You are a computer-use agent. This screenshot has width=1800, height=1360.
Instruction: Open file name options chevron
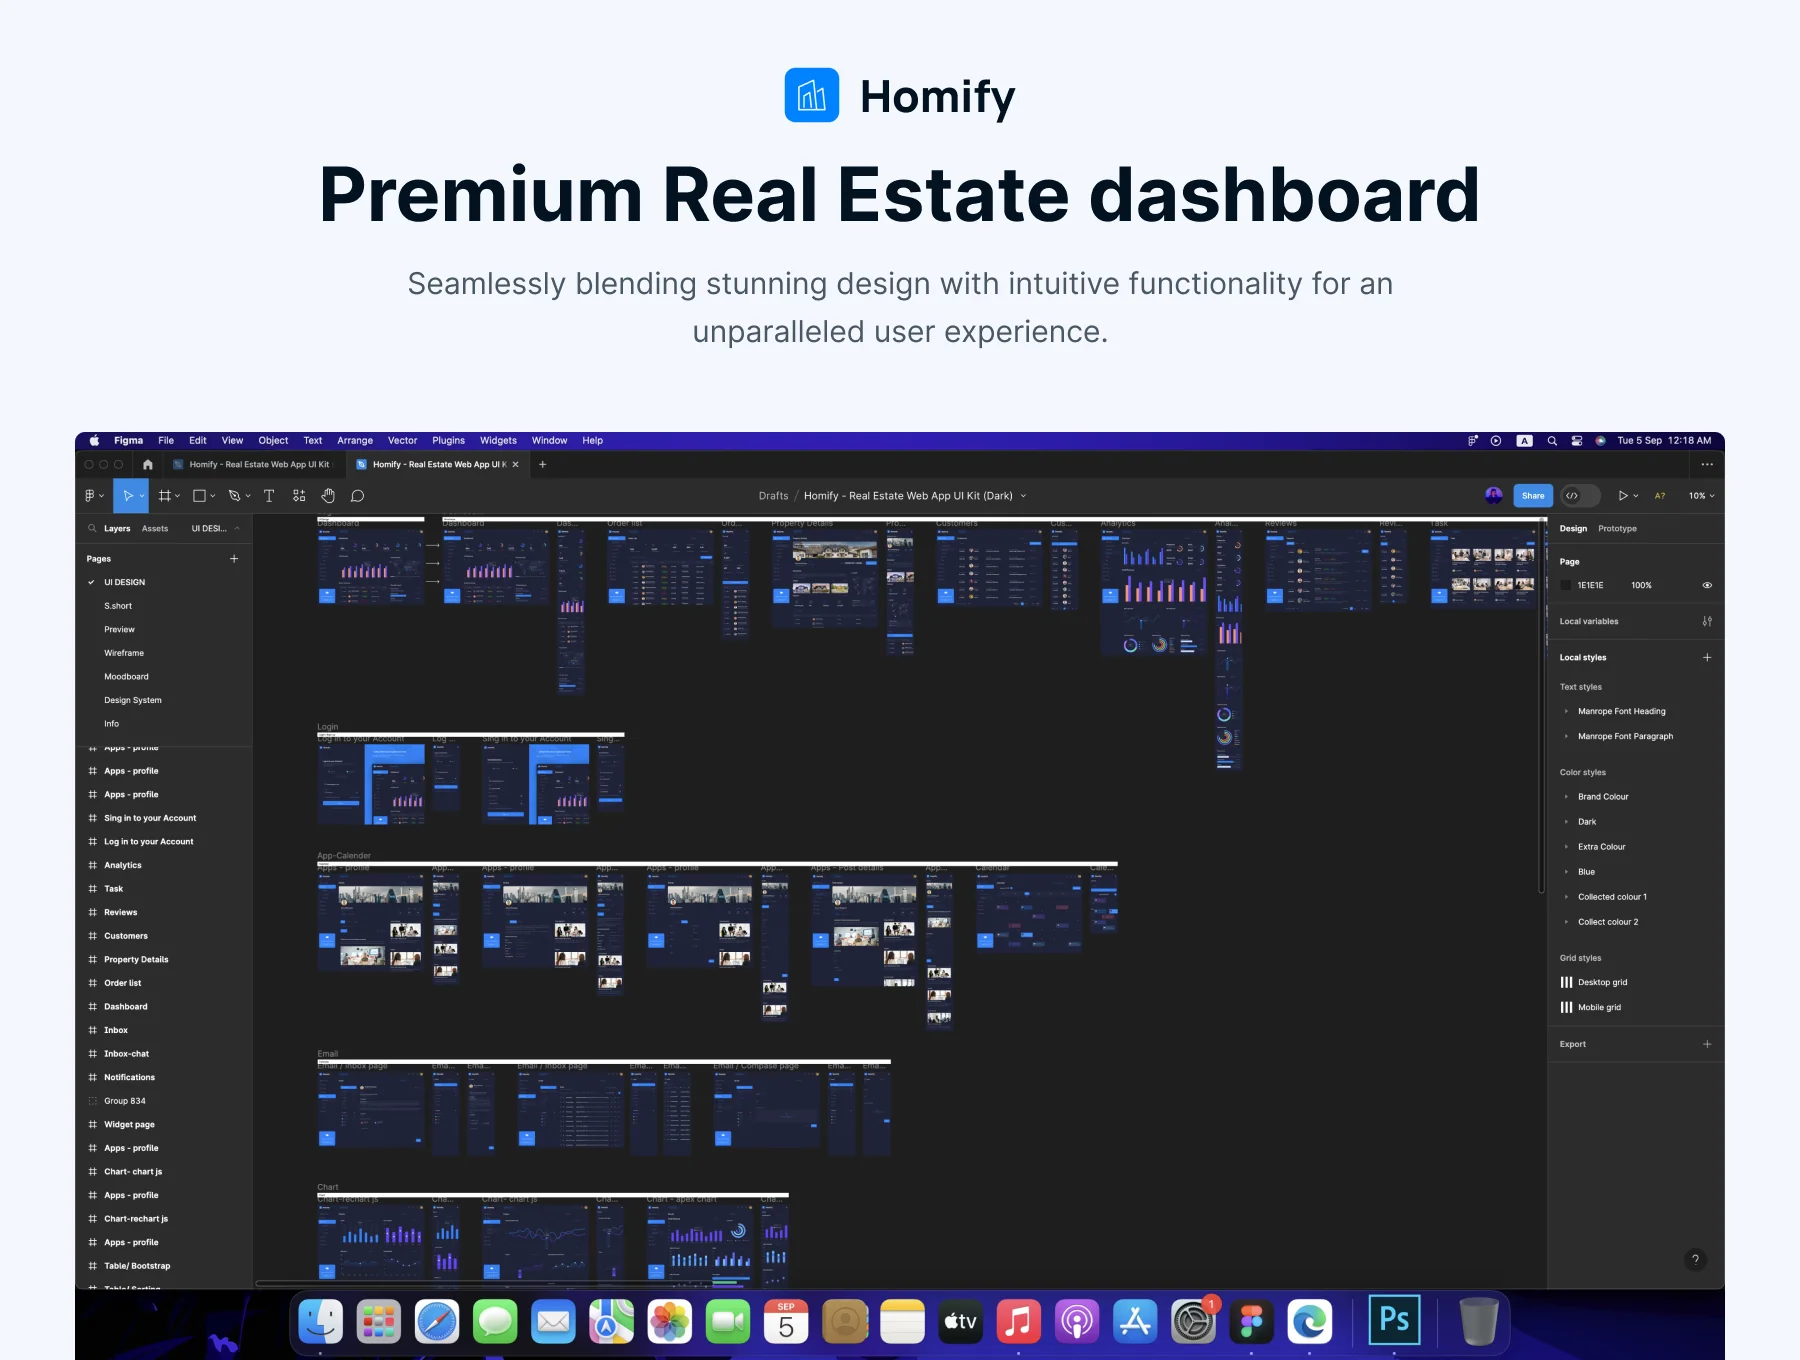click(1023, 496)
